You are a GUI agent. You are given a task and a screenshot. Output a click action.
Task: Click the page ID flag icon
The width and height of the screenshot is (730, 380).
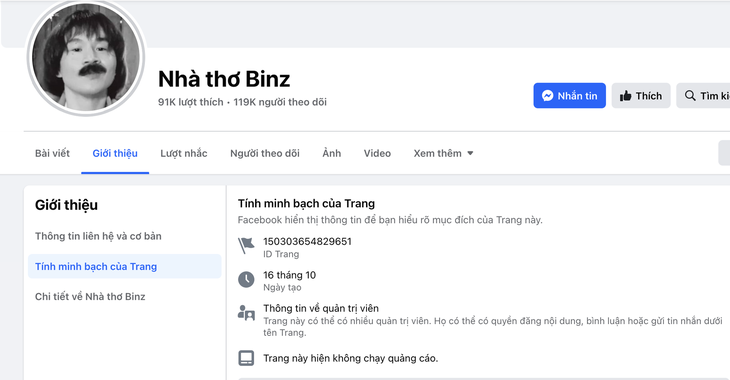click(x=246, y=246)
